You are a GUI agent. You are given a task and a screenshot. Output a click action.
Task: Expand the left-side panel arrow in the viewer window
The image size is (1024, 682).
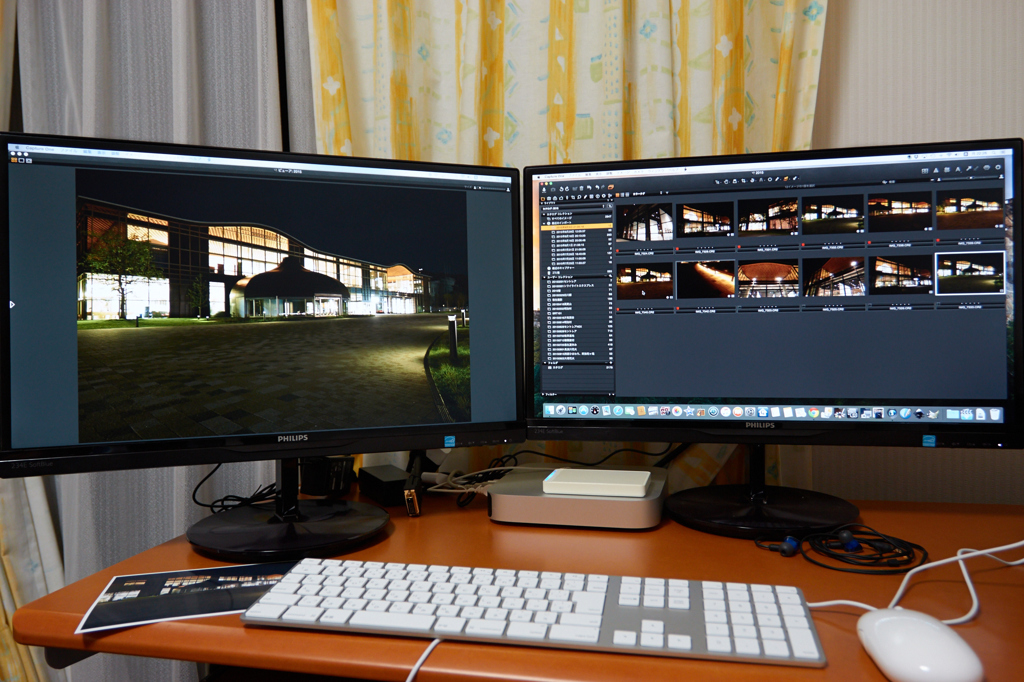[11, 303]
